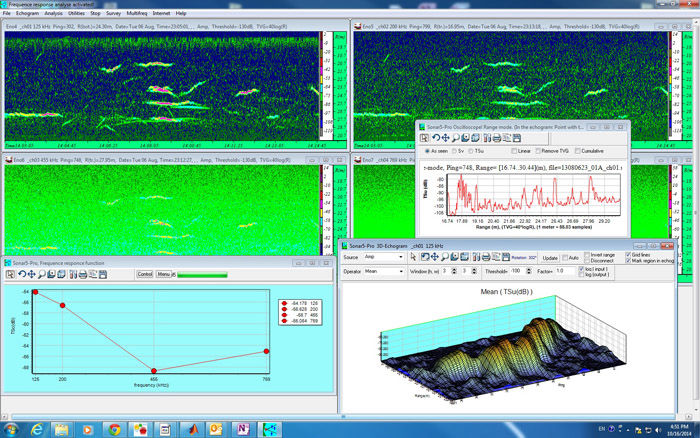This screenshot has width=700, height=438.
Task: Select the TSu radio button
Action: click(471, 151)
